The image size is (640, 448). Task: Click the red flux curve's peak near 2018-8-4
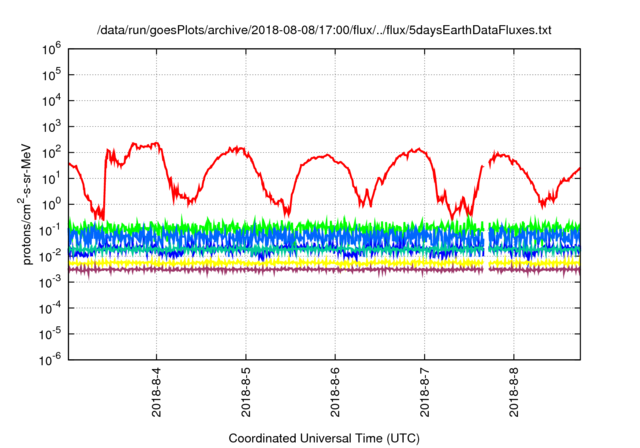point(155,144)
